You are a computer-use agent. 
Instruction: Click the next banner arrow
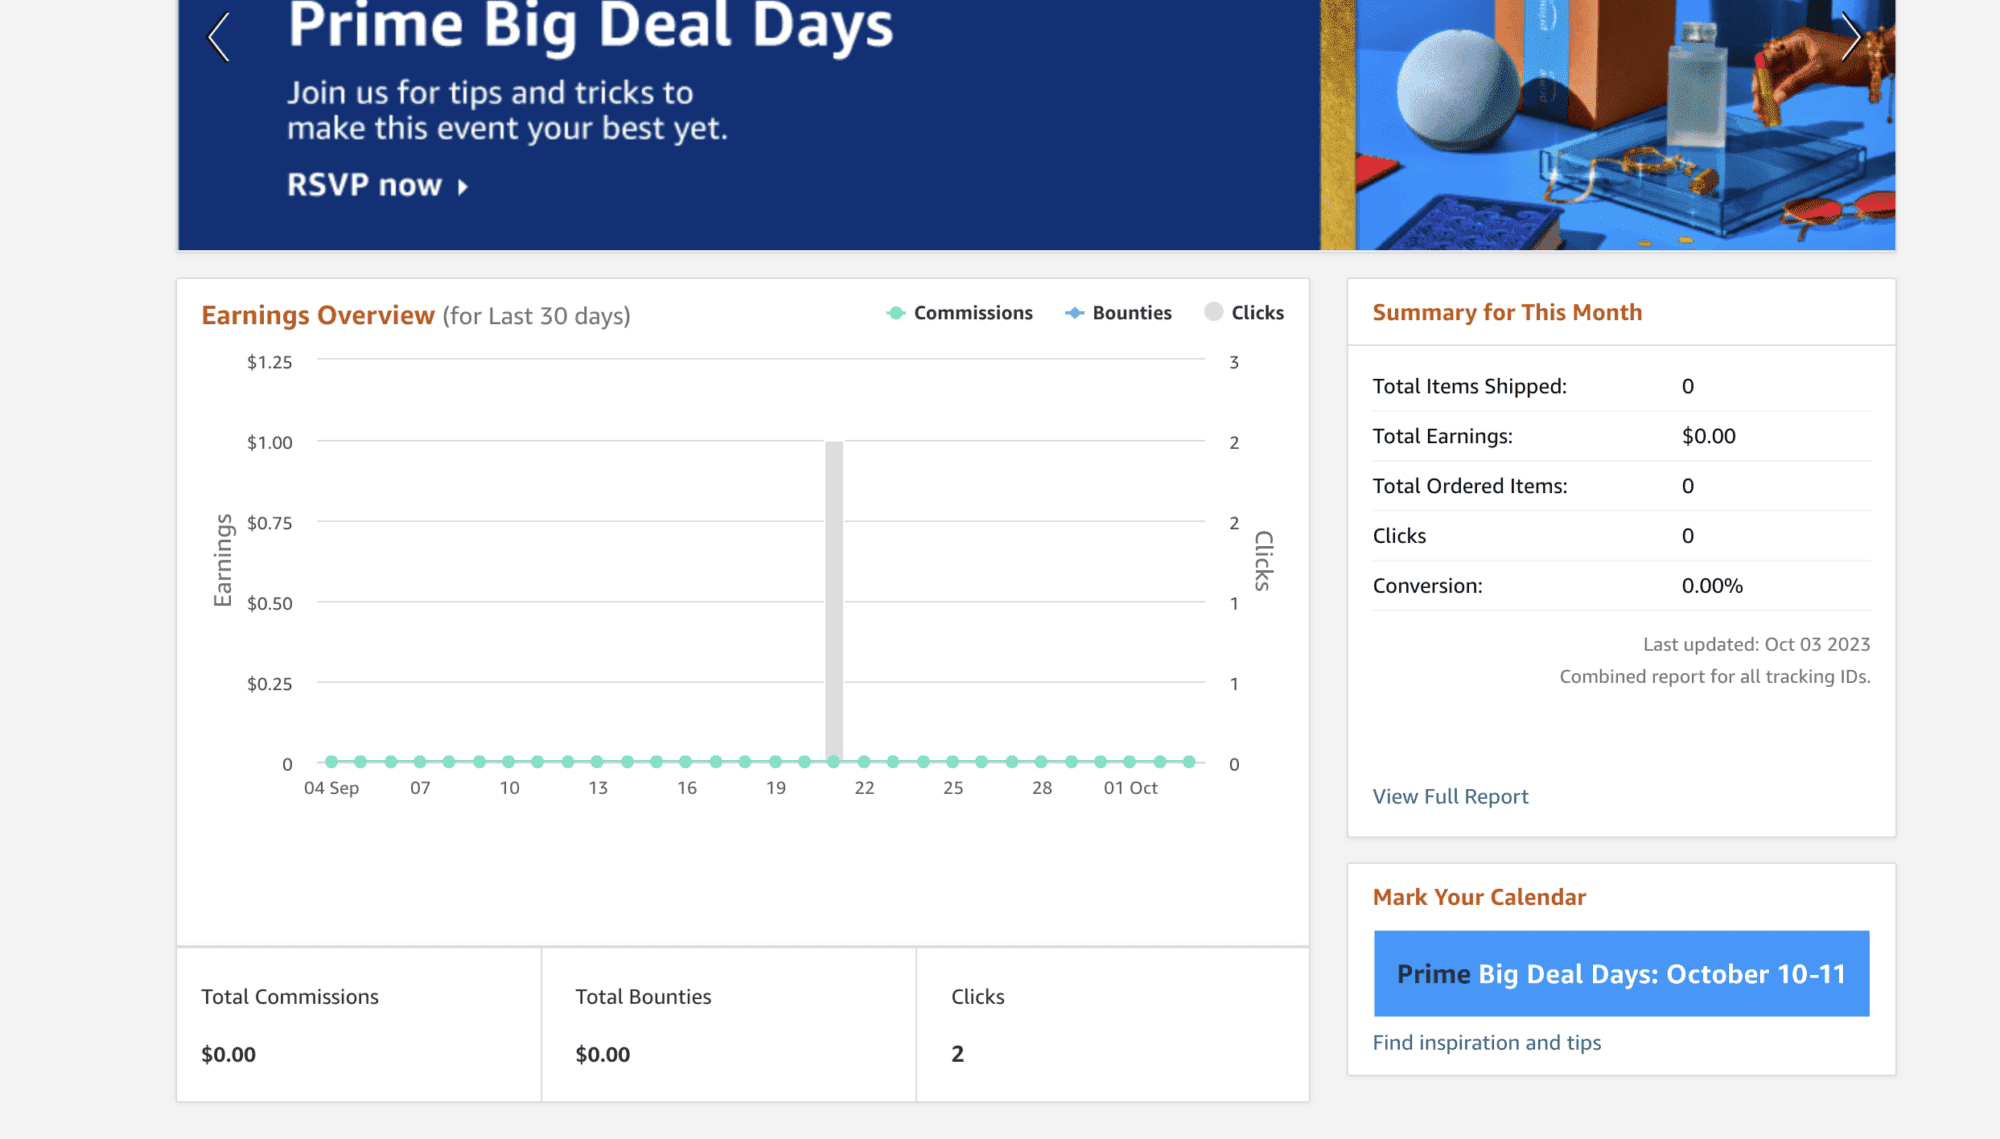coord(1851,38)
